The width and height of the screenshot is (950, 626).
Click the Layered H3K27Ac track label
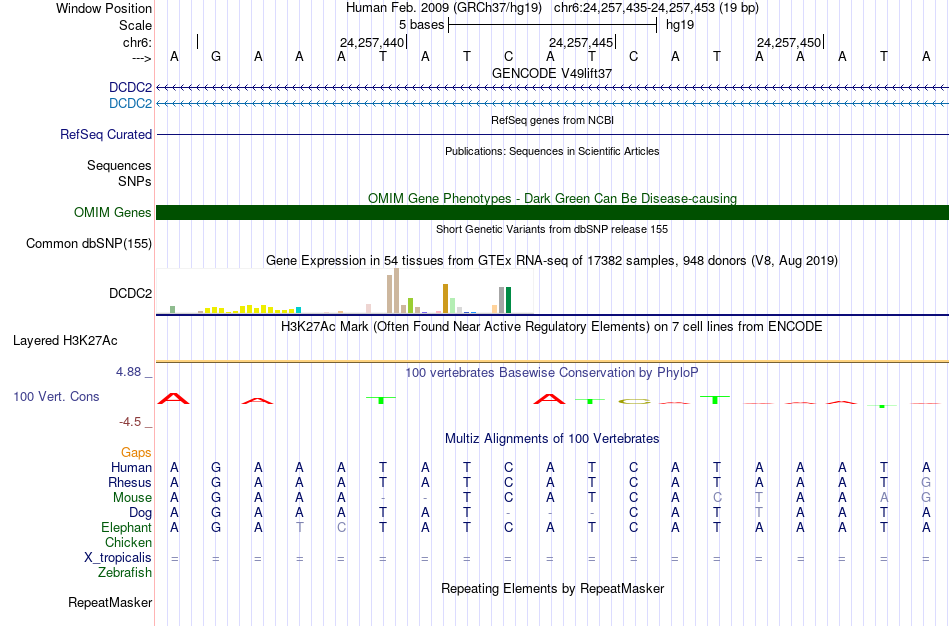(x=65, y=341)
